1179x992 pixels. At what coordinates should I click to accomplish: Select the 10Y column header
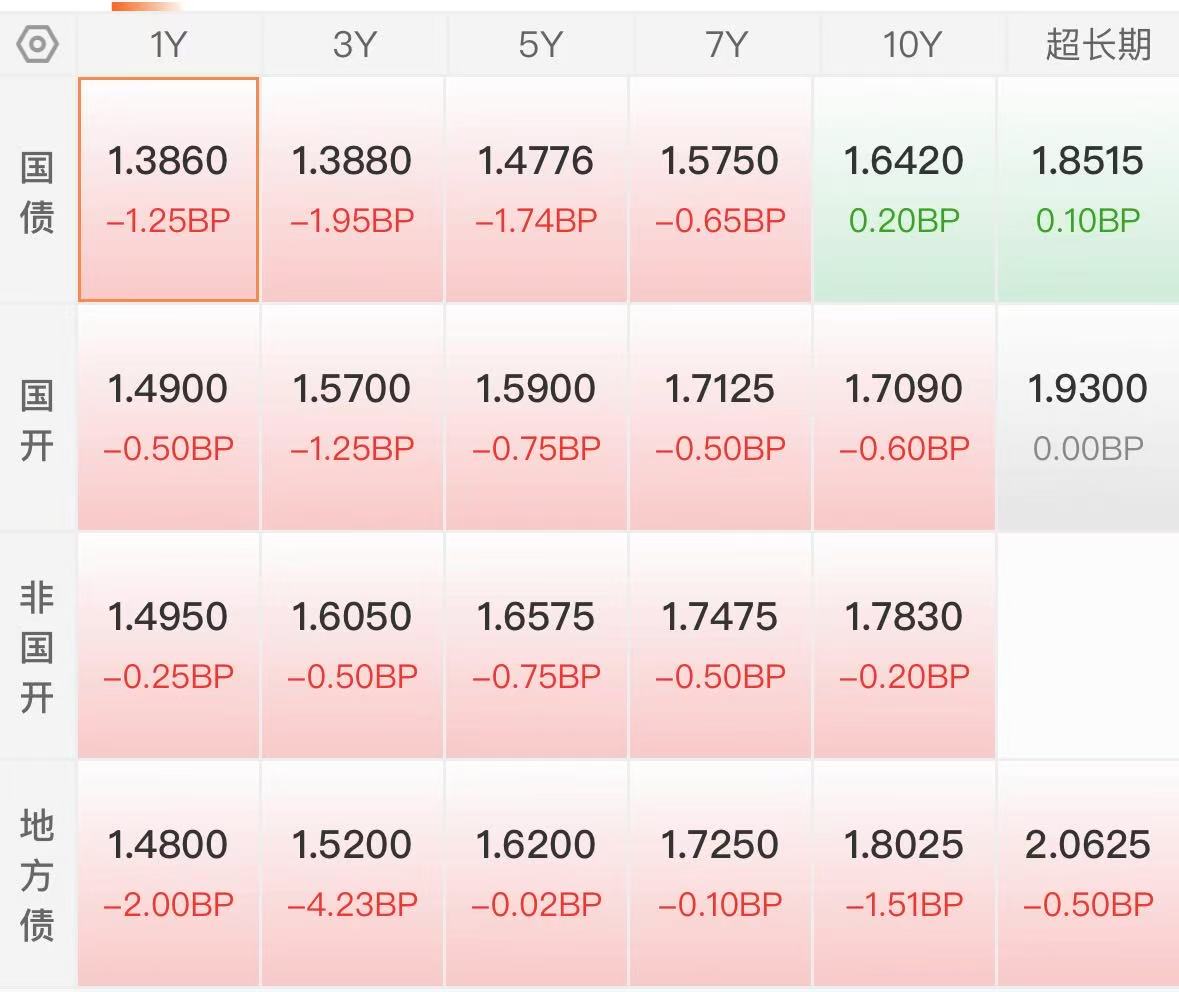911,44
